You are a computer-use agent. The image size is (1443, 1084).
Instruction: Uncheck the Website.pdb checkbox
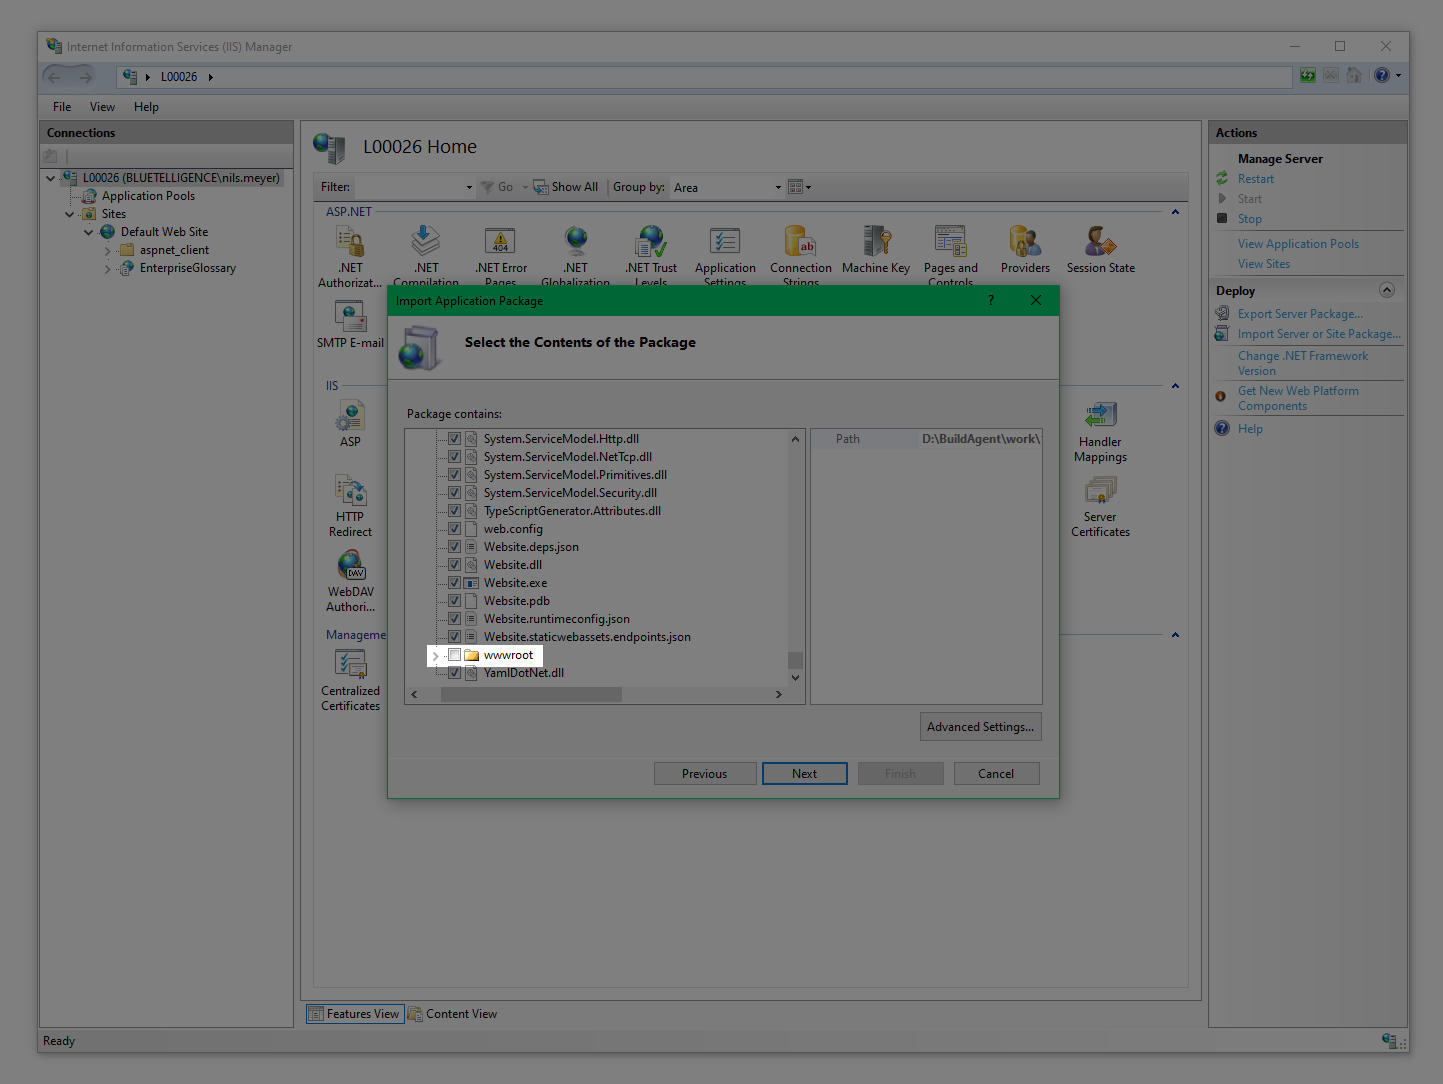coord(454,601)
